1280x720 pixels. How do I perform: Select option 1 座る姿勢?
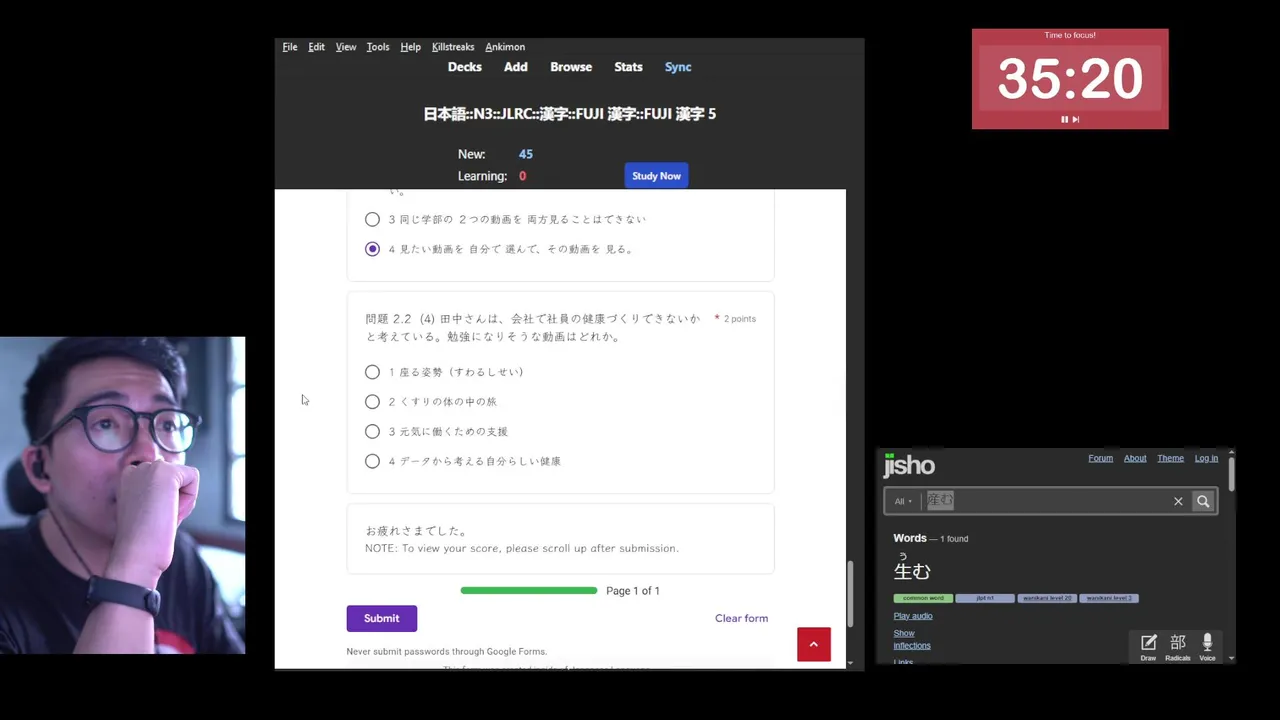372,372
